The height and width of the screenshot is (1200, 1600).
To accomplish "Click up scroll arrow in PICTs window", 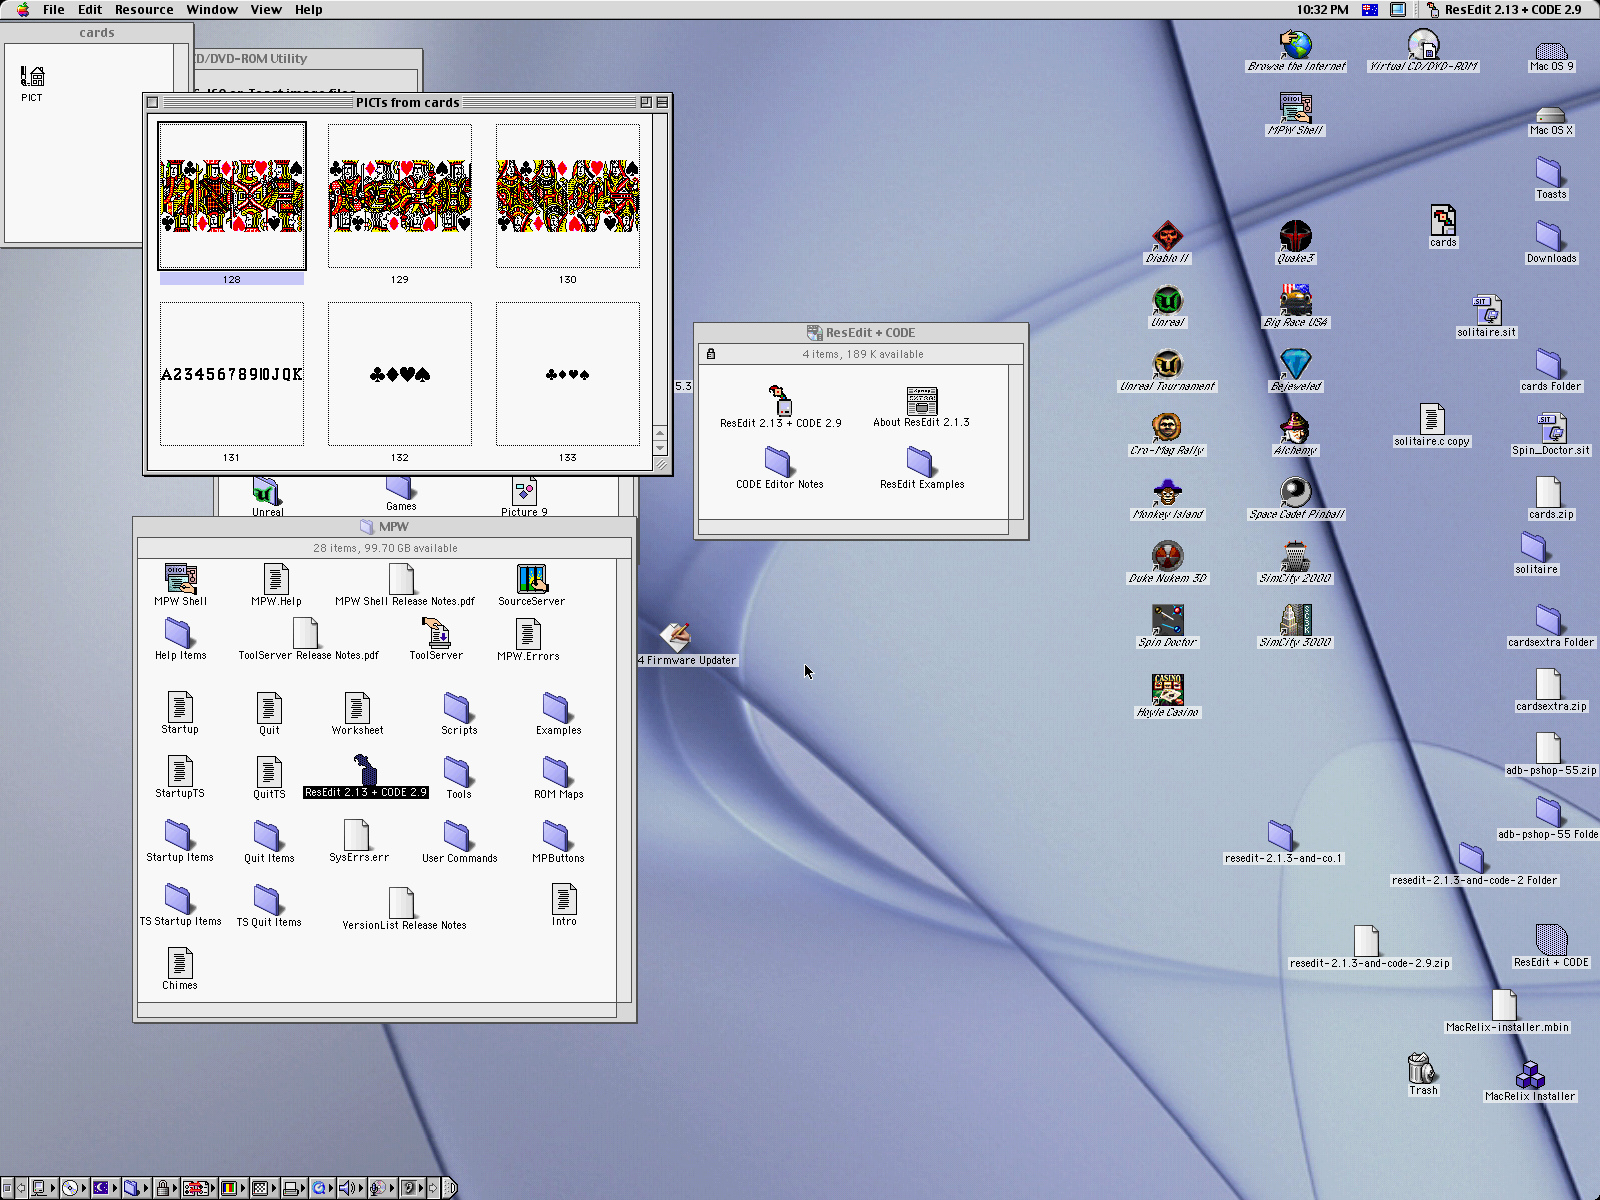I will click(x=660, y=433).
